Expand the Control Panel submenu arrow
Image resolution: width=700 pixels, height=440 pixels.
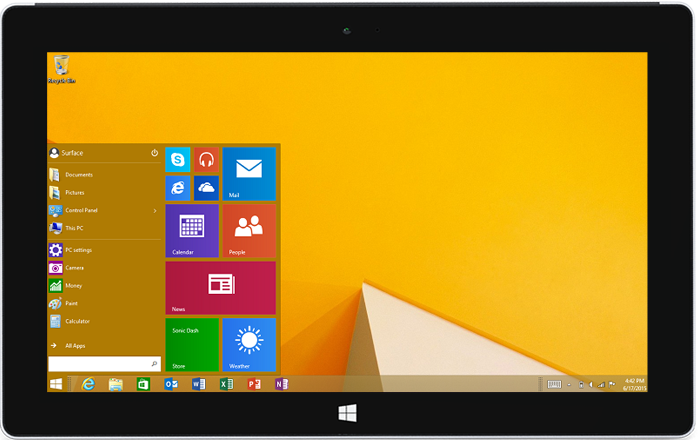click(155, 211)
